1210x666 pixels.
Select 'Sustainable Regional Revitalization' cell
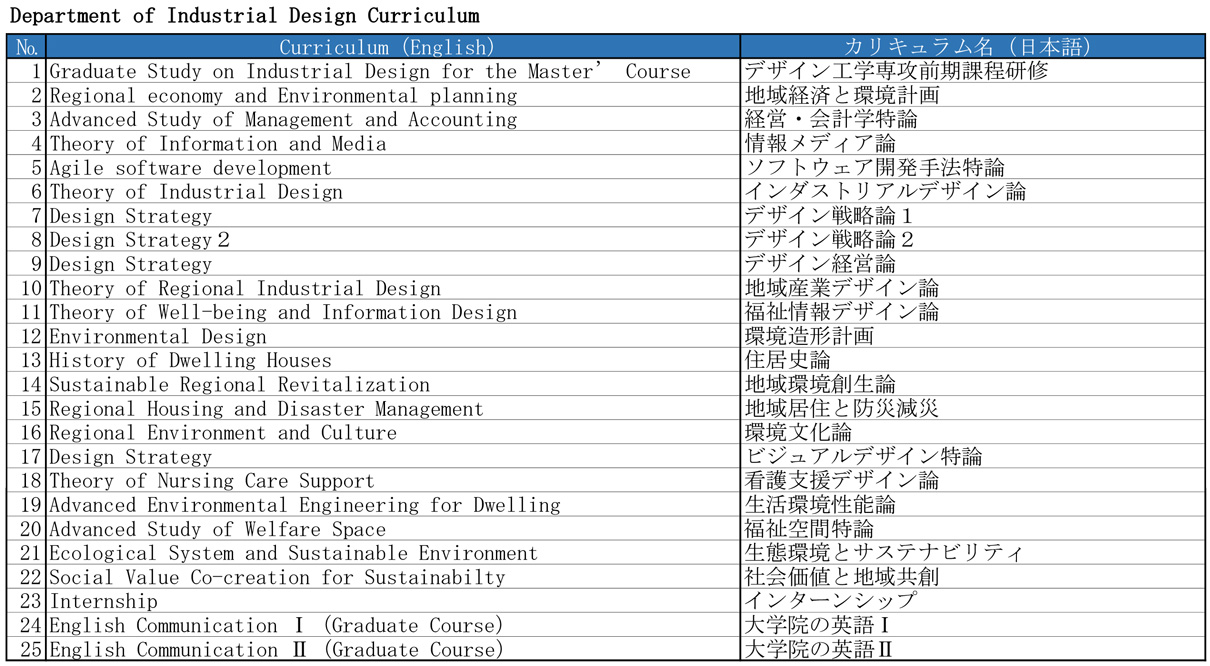coord(393,384)
